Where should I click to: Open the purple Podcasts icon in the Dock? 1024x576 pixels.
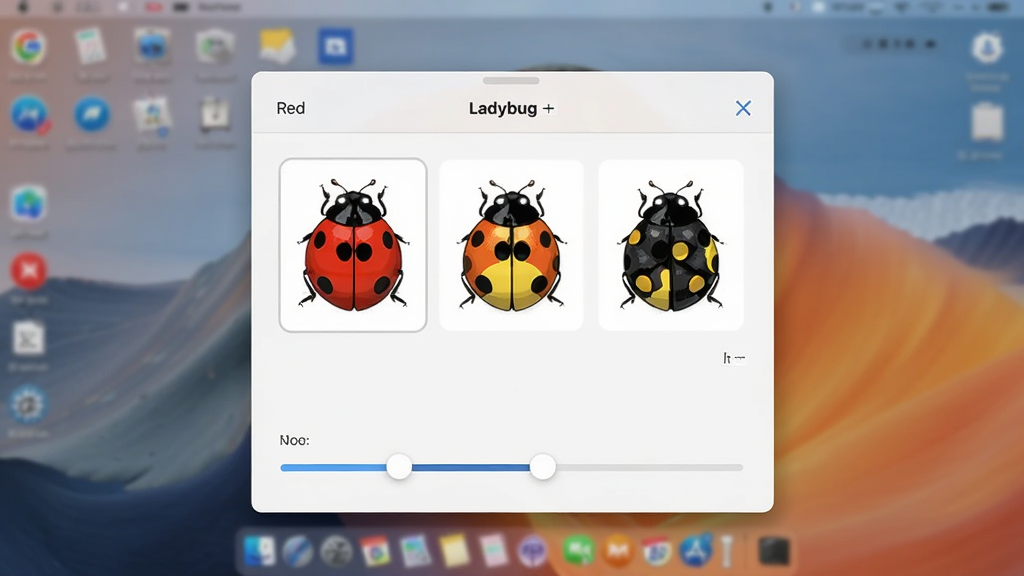click(x=533, y=552)
